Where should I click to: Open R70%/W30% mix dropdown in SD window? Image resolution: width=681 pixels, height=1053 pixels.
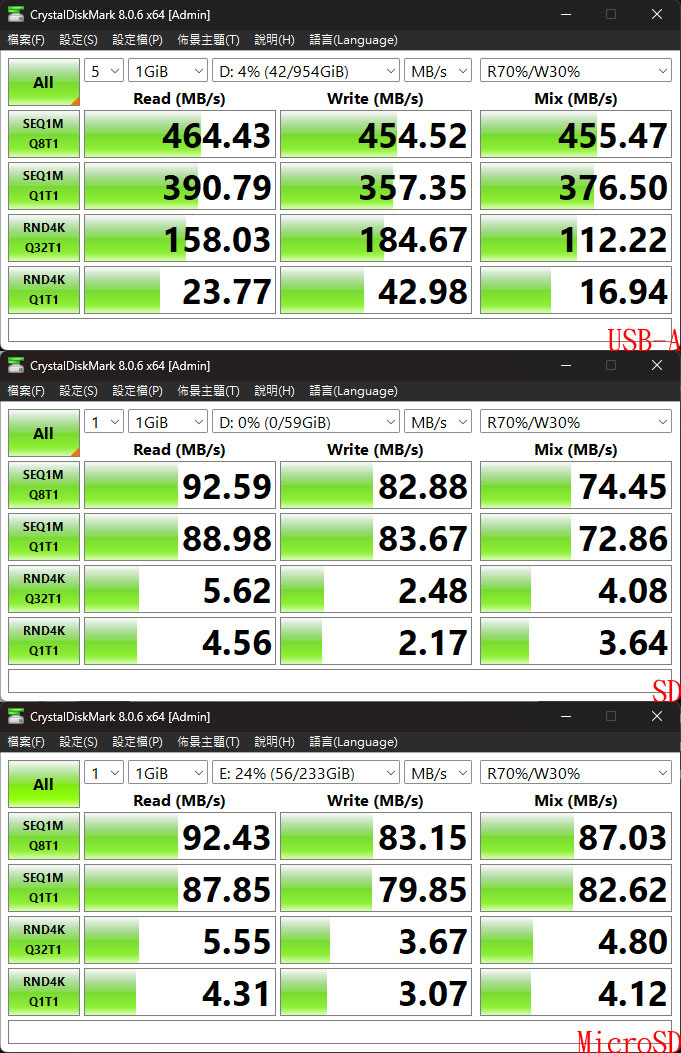576,422
